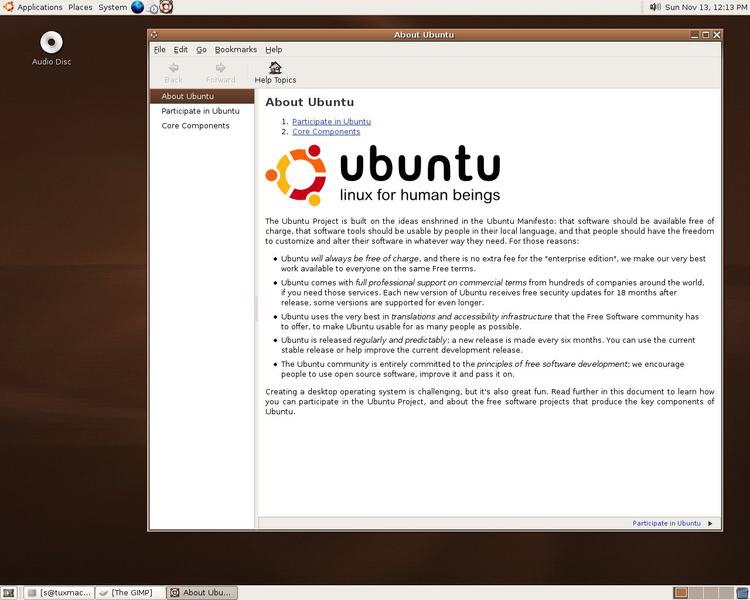
Task: Click the About Ubuntu page heading
Action: click(309, 102)
